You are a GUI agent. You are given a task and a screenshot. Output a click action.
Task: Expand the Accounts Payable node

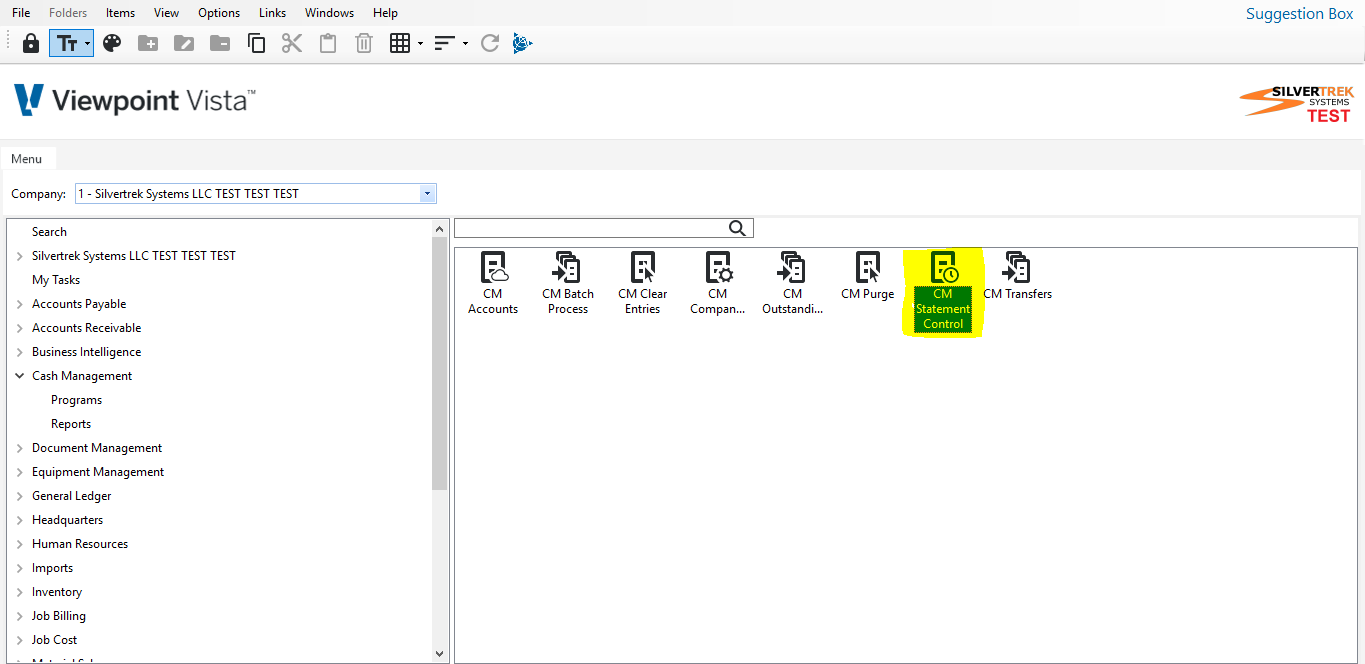click(x=20, y=304)
